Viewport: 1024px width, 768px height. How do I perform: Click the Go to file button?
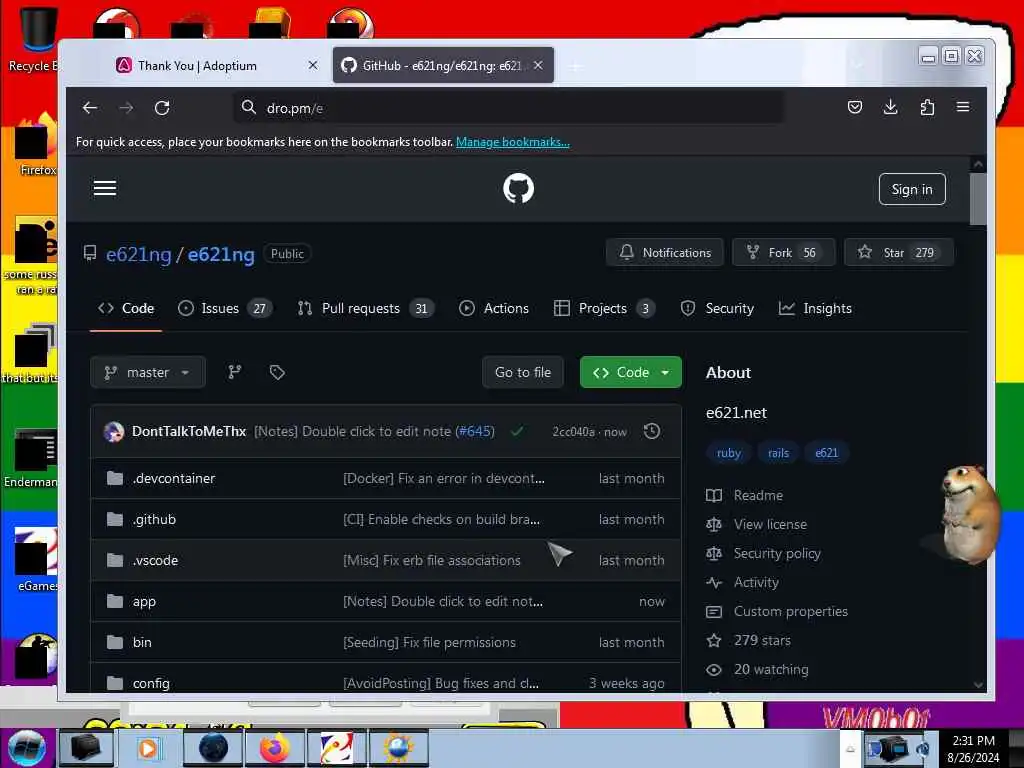522,372
